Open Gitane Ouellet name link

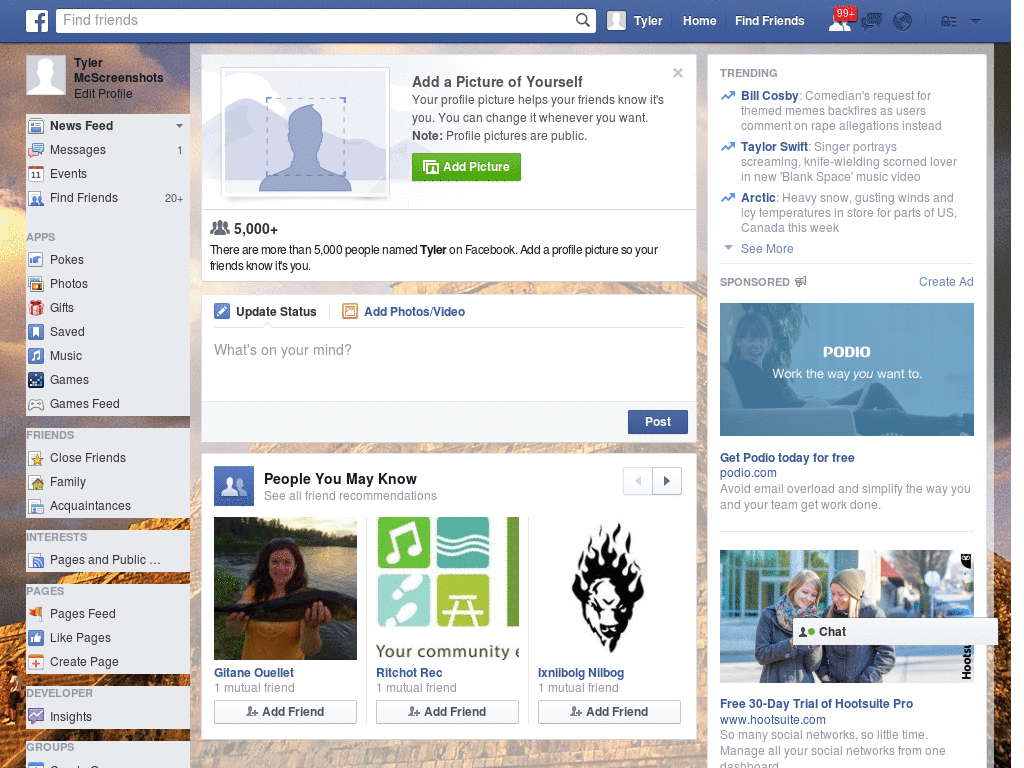(x=253, y=673)
